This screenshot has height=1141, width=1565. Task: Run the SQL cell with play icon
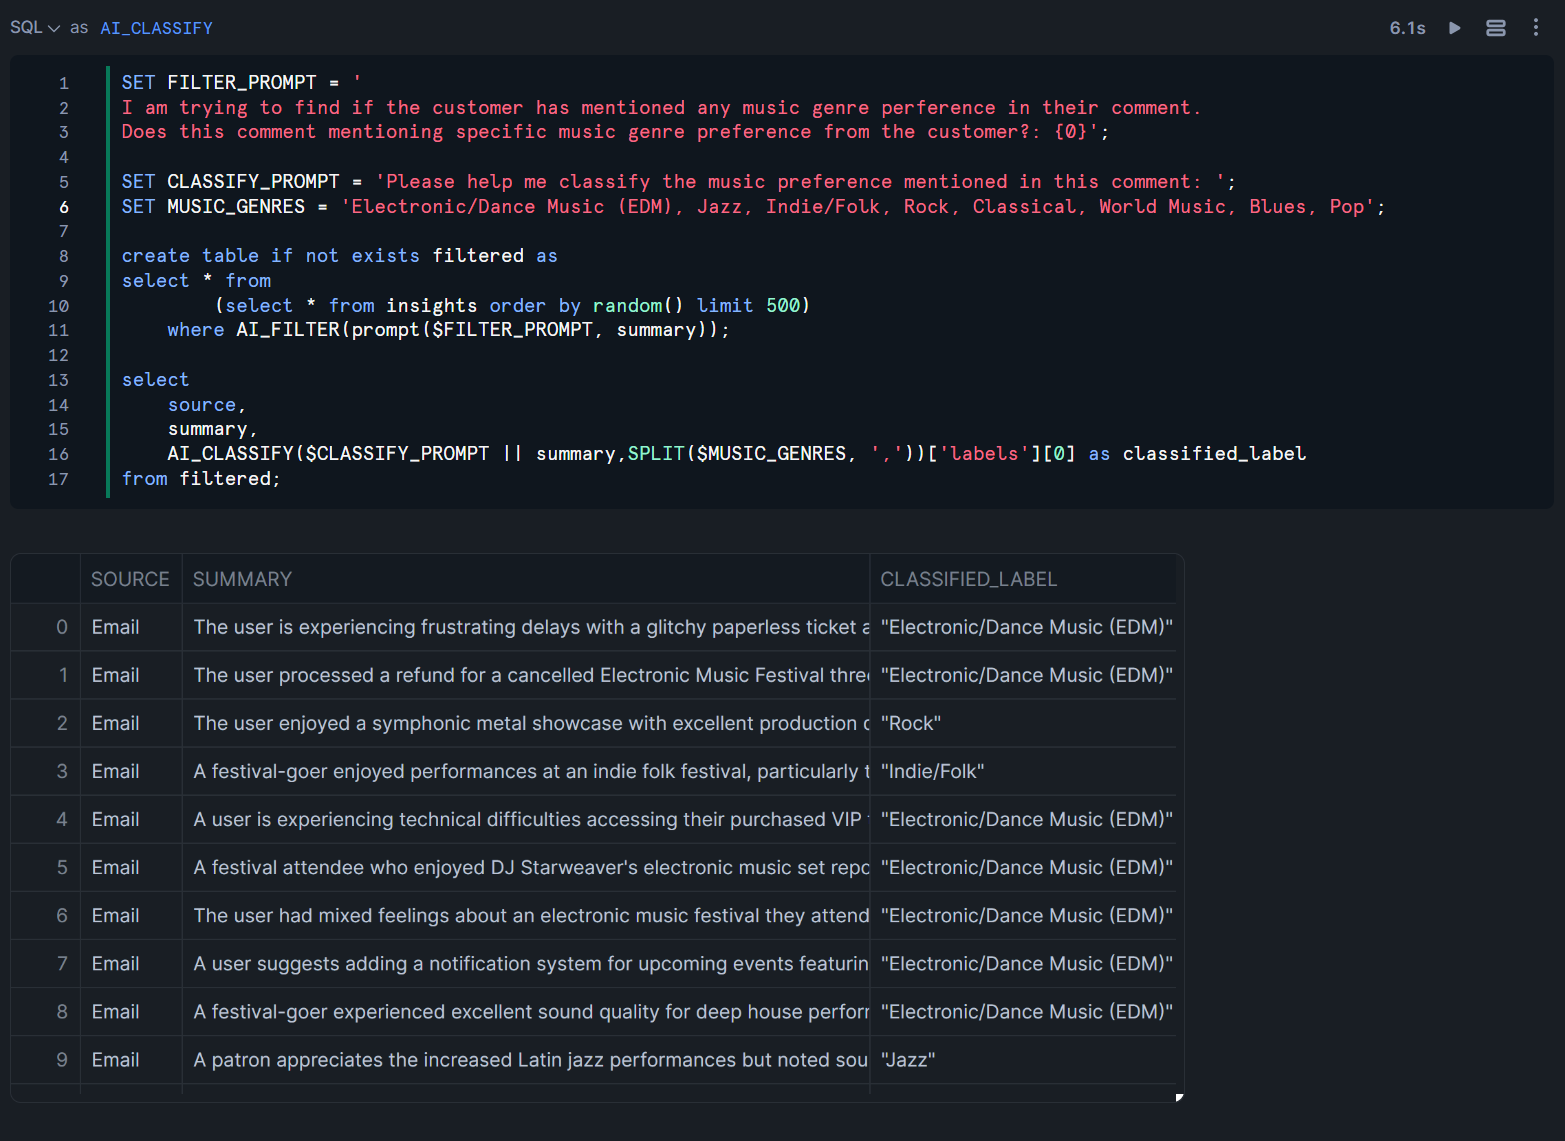1455,28
